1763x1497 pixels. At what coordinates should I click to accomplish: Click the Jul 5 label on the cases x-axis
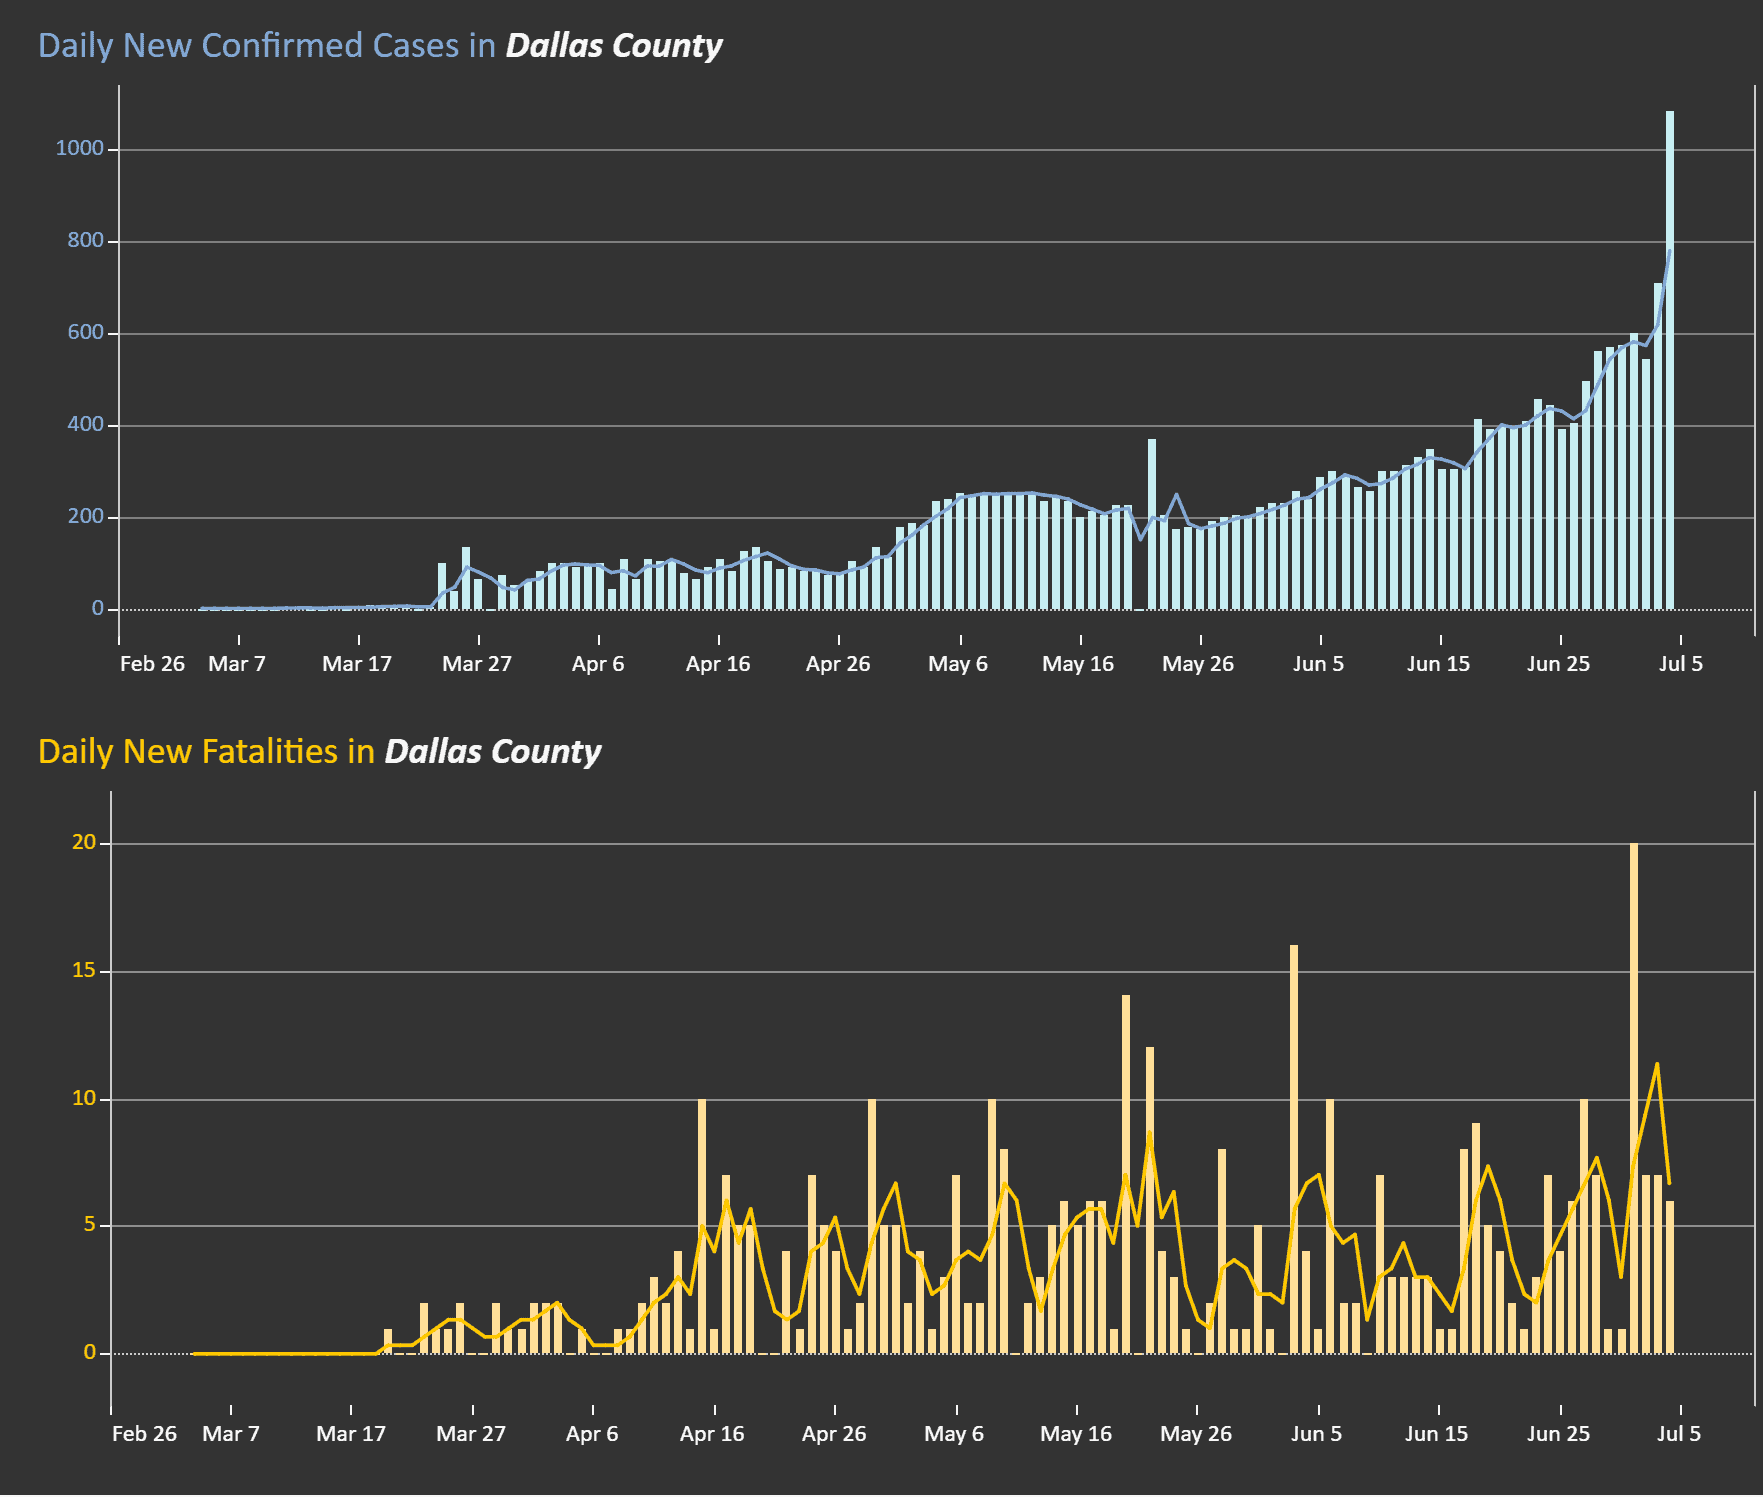click(x=1681, y=664)
